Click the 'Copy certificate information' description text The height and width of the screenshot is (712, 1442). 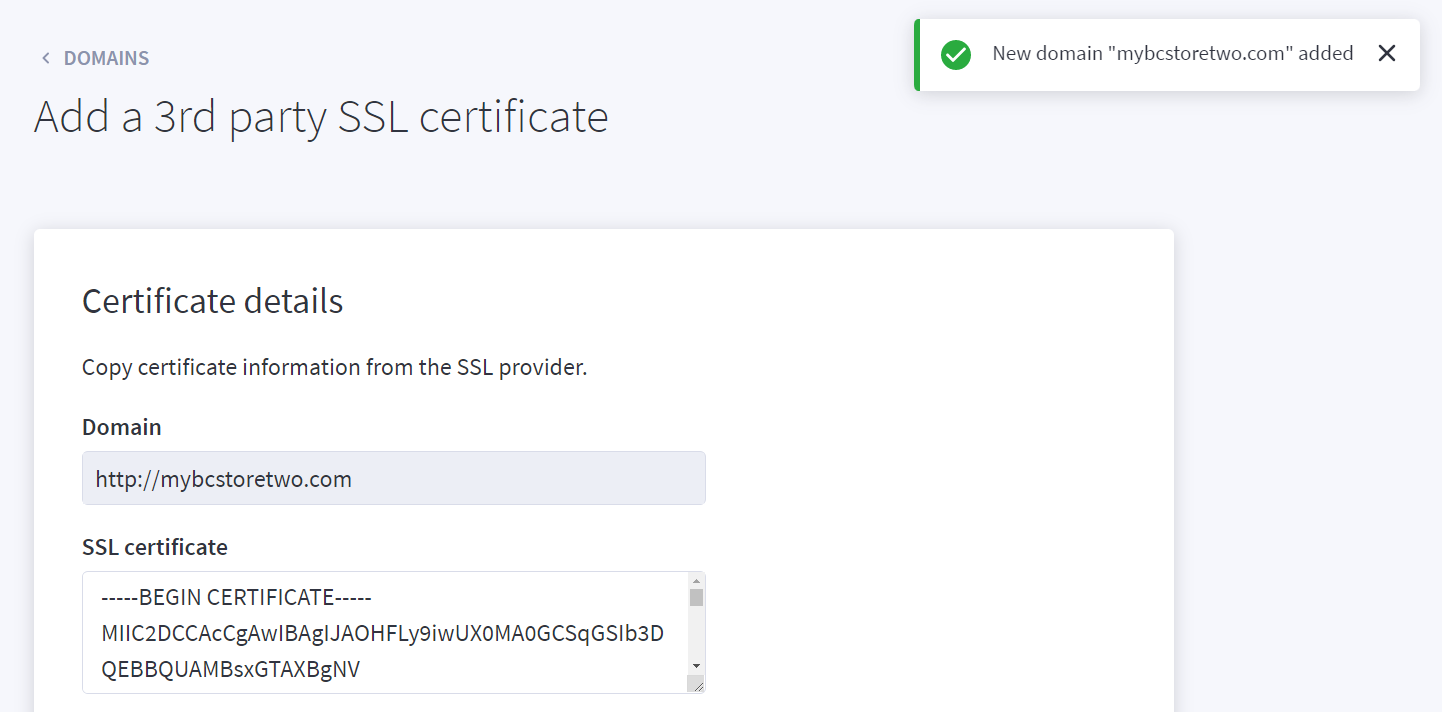click(x=334, y=367)
